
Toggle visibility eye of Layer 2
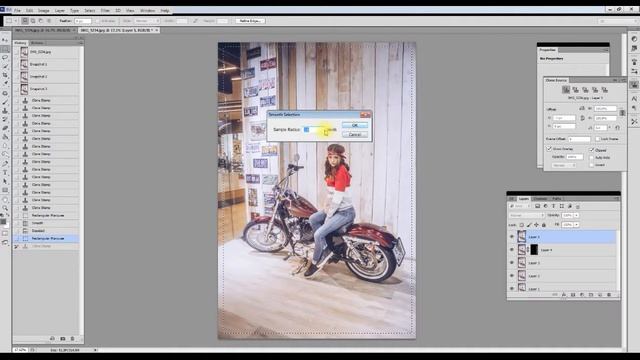(x=512, y=276)
